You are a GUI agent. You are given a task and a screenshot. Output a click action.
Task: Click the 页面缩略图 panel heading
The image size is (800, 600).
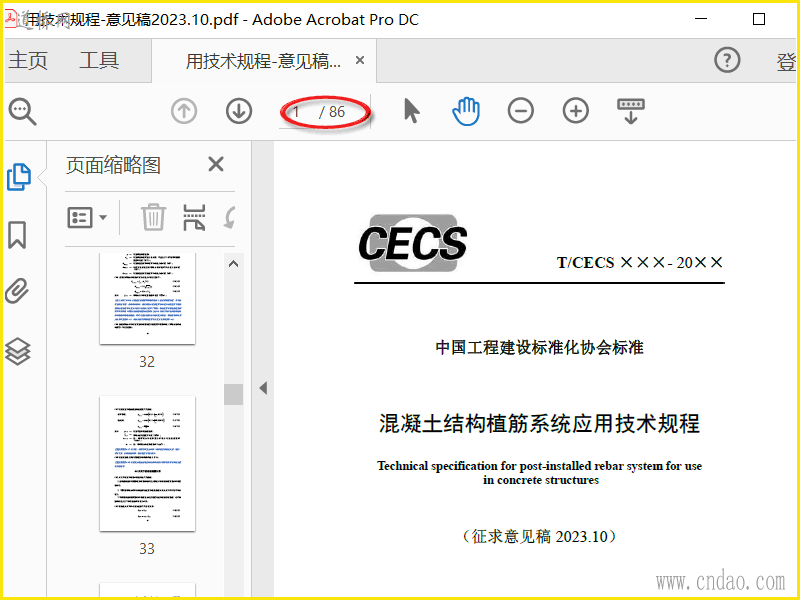[x=113, y=165]
